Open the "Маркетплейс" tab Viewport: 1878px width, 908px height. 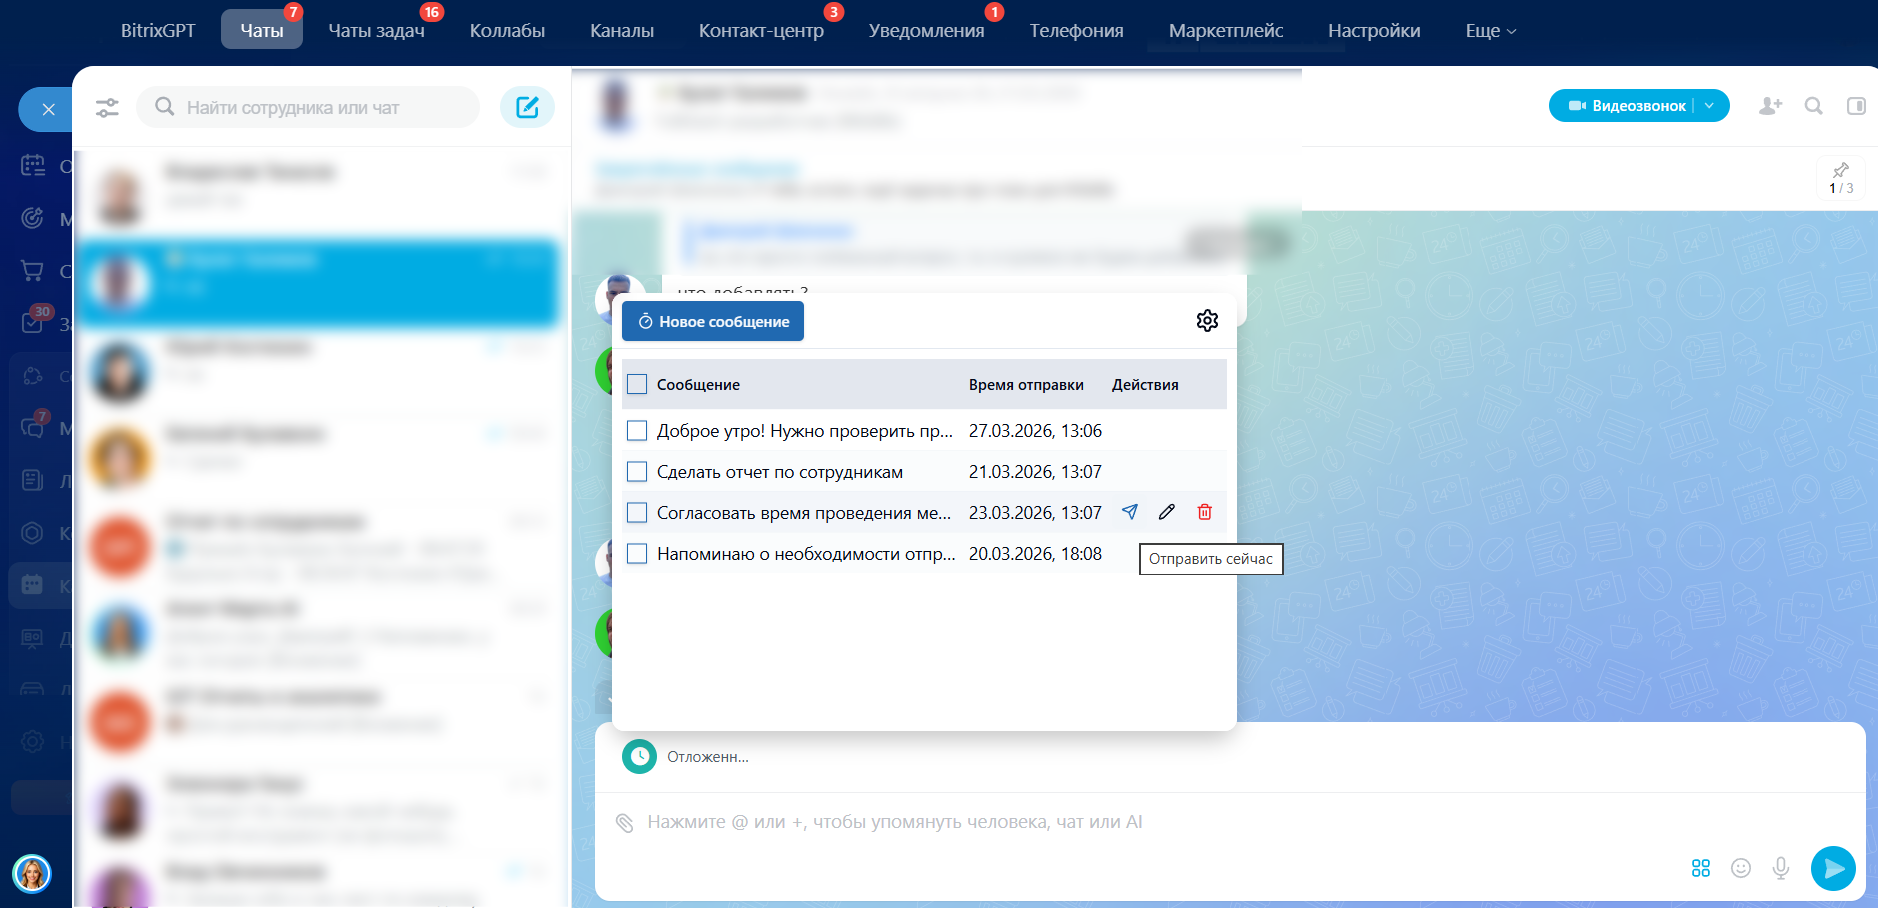pos(1226,31)
